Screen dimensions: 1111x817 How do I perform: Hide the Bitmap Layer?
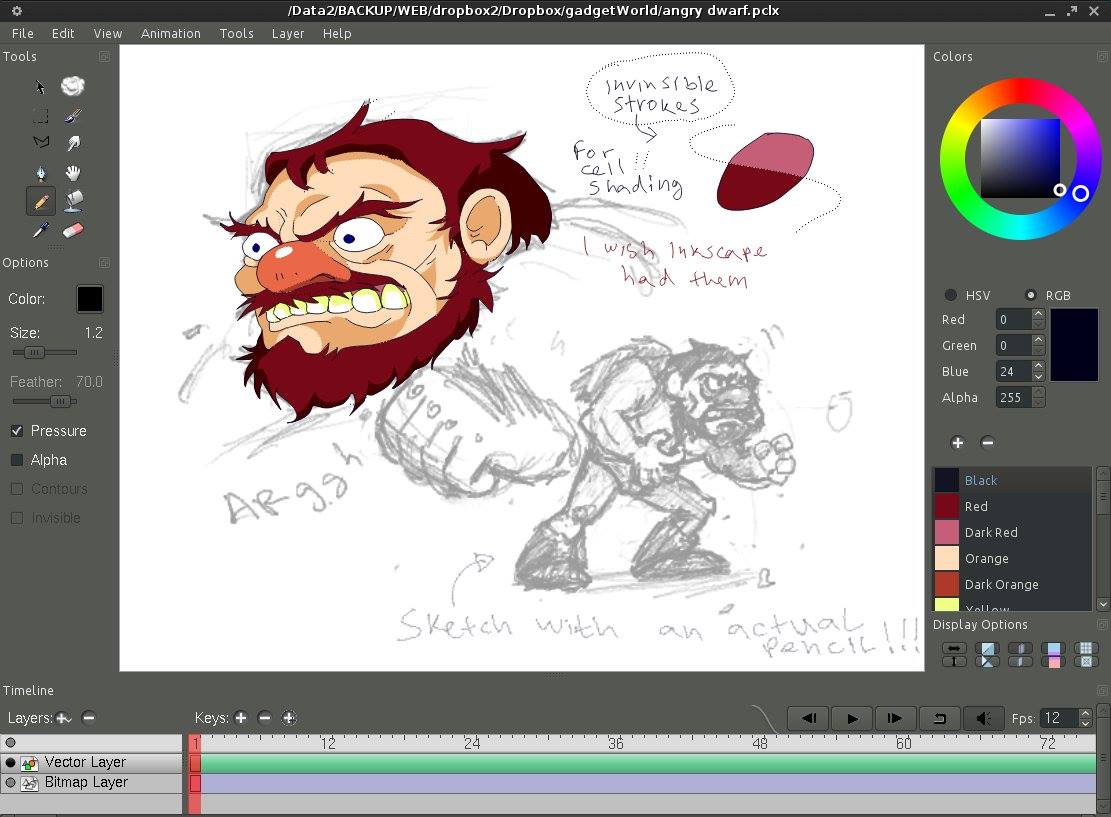pos(10,783)
